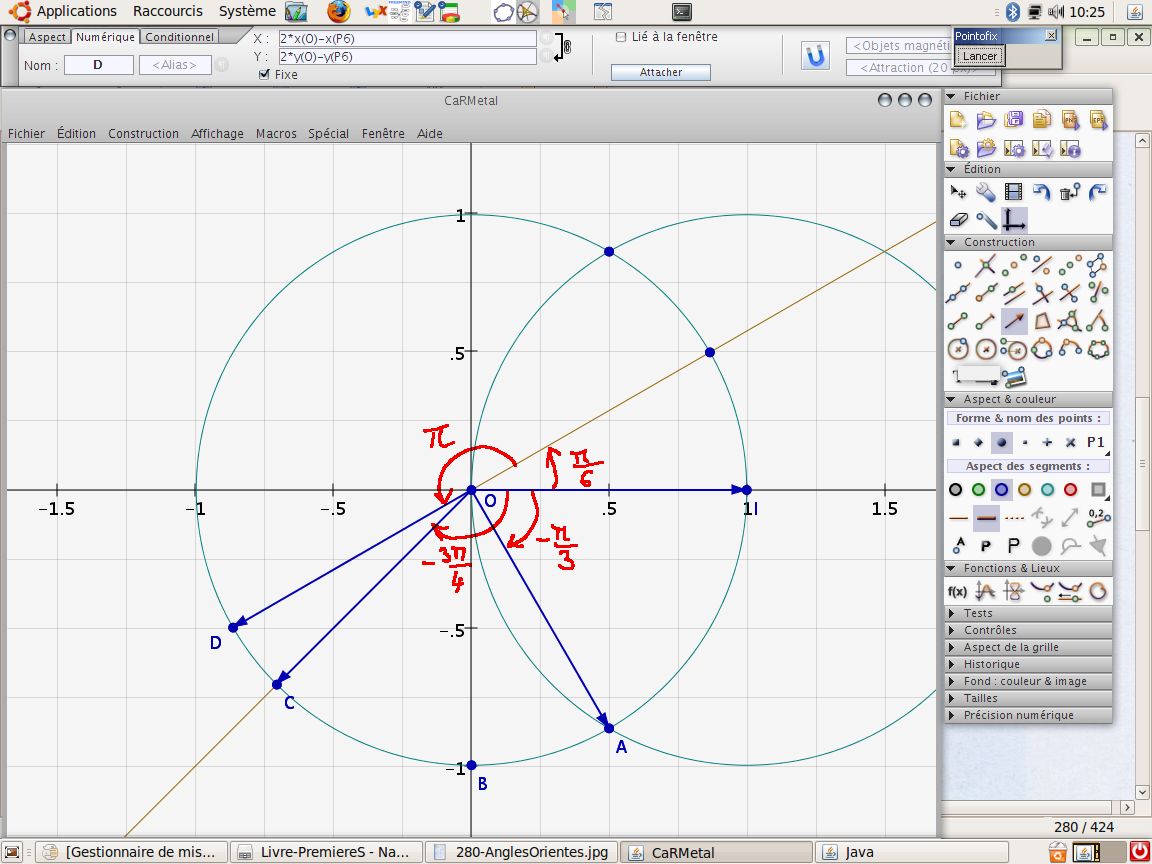Expand the Tests panel section
The width and height of the screenshot is (1152, 864).
click(x=978, y=613)
